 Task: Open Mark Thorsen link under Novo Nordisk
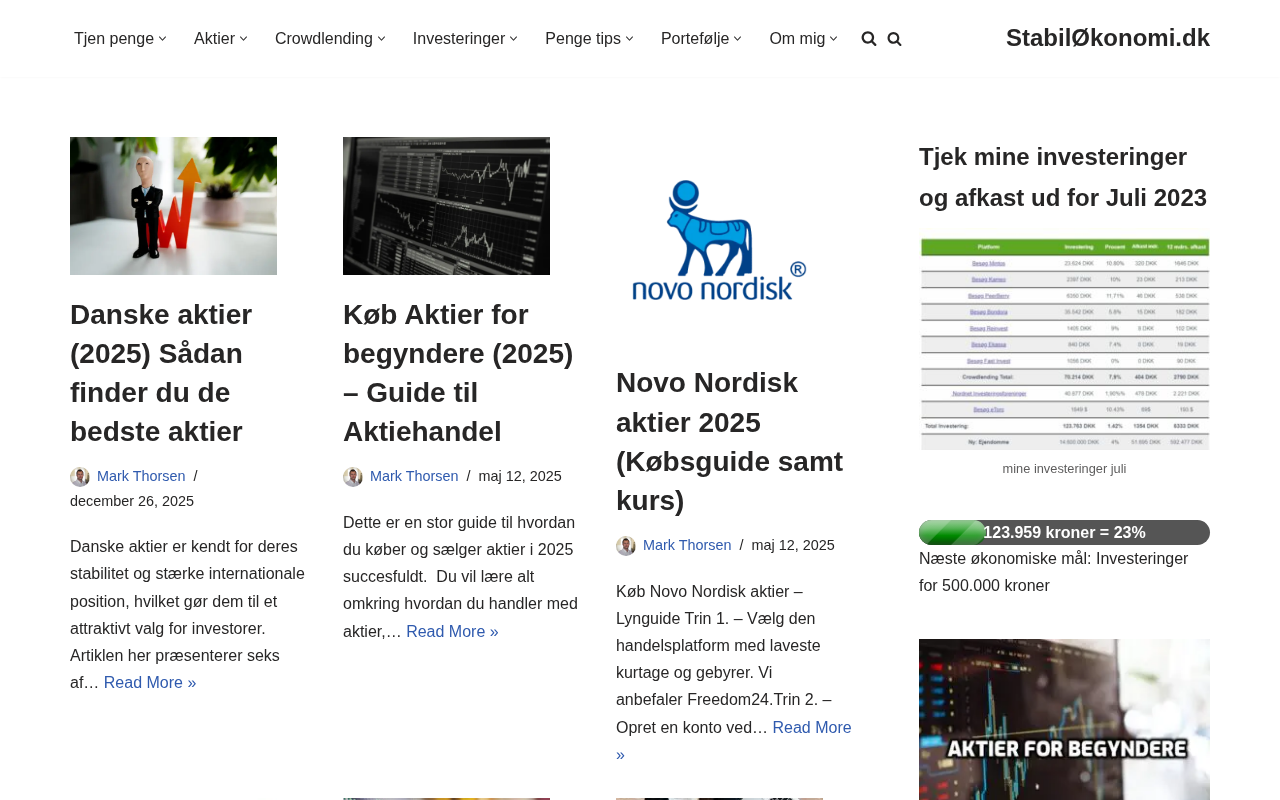tap(687, 546)
